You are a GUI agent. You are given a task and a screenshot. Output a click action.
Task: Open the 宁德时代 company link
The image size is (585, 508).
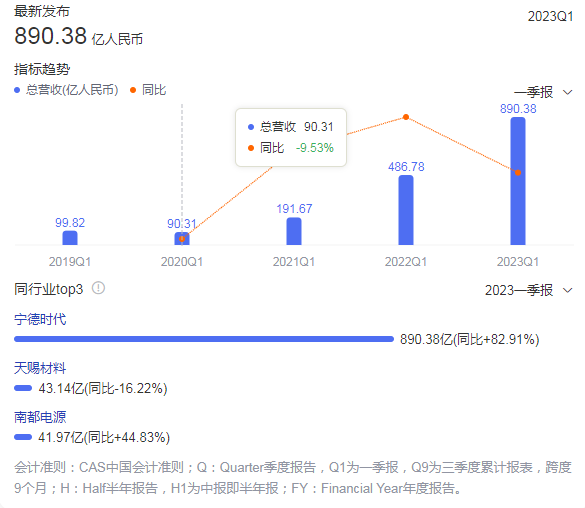[40, 320]
